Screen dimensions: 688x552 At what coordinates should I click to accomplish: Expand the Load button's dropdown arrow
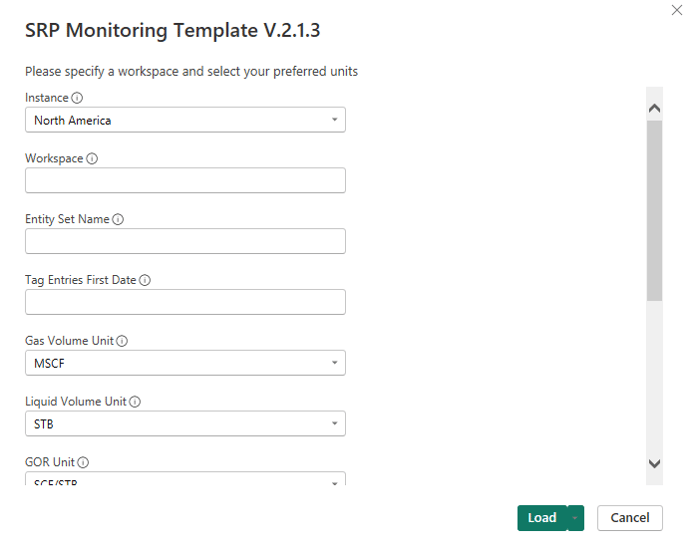coord(575,518)
